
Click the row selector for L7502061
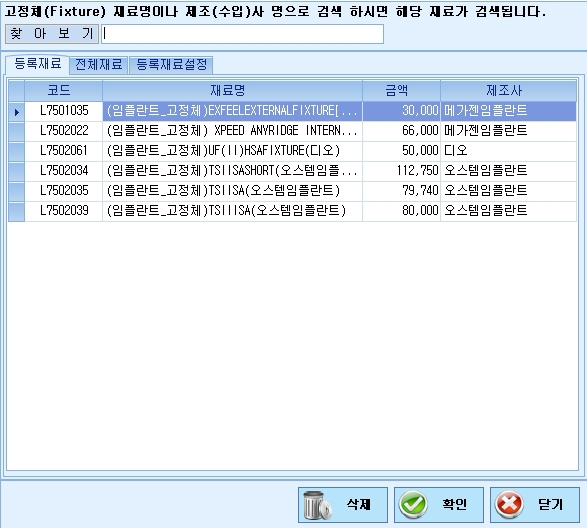click(x=16, y=151)
